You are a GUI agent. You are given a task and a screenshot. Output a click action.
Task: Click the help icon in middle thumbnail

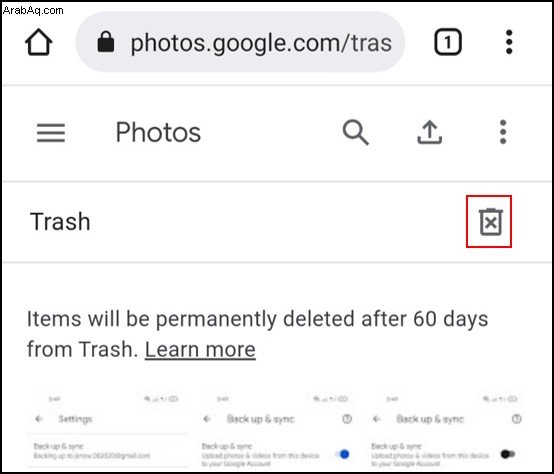point(347,419)
